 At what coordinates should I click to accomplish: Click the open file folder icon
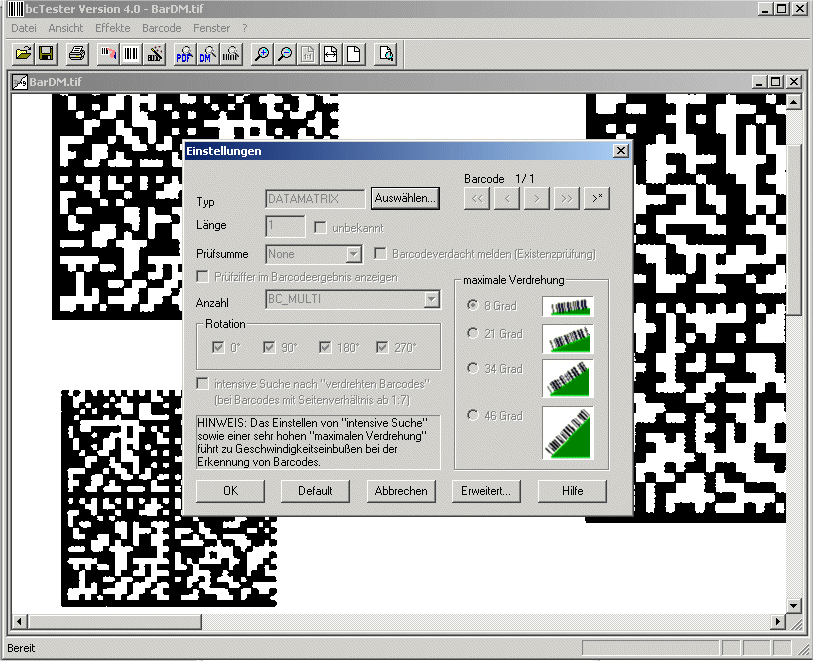[23, 54]
